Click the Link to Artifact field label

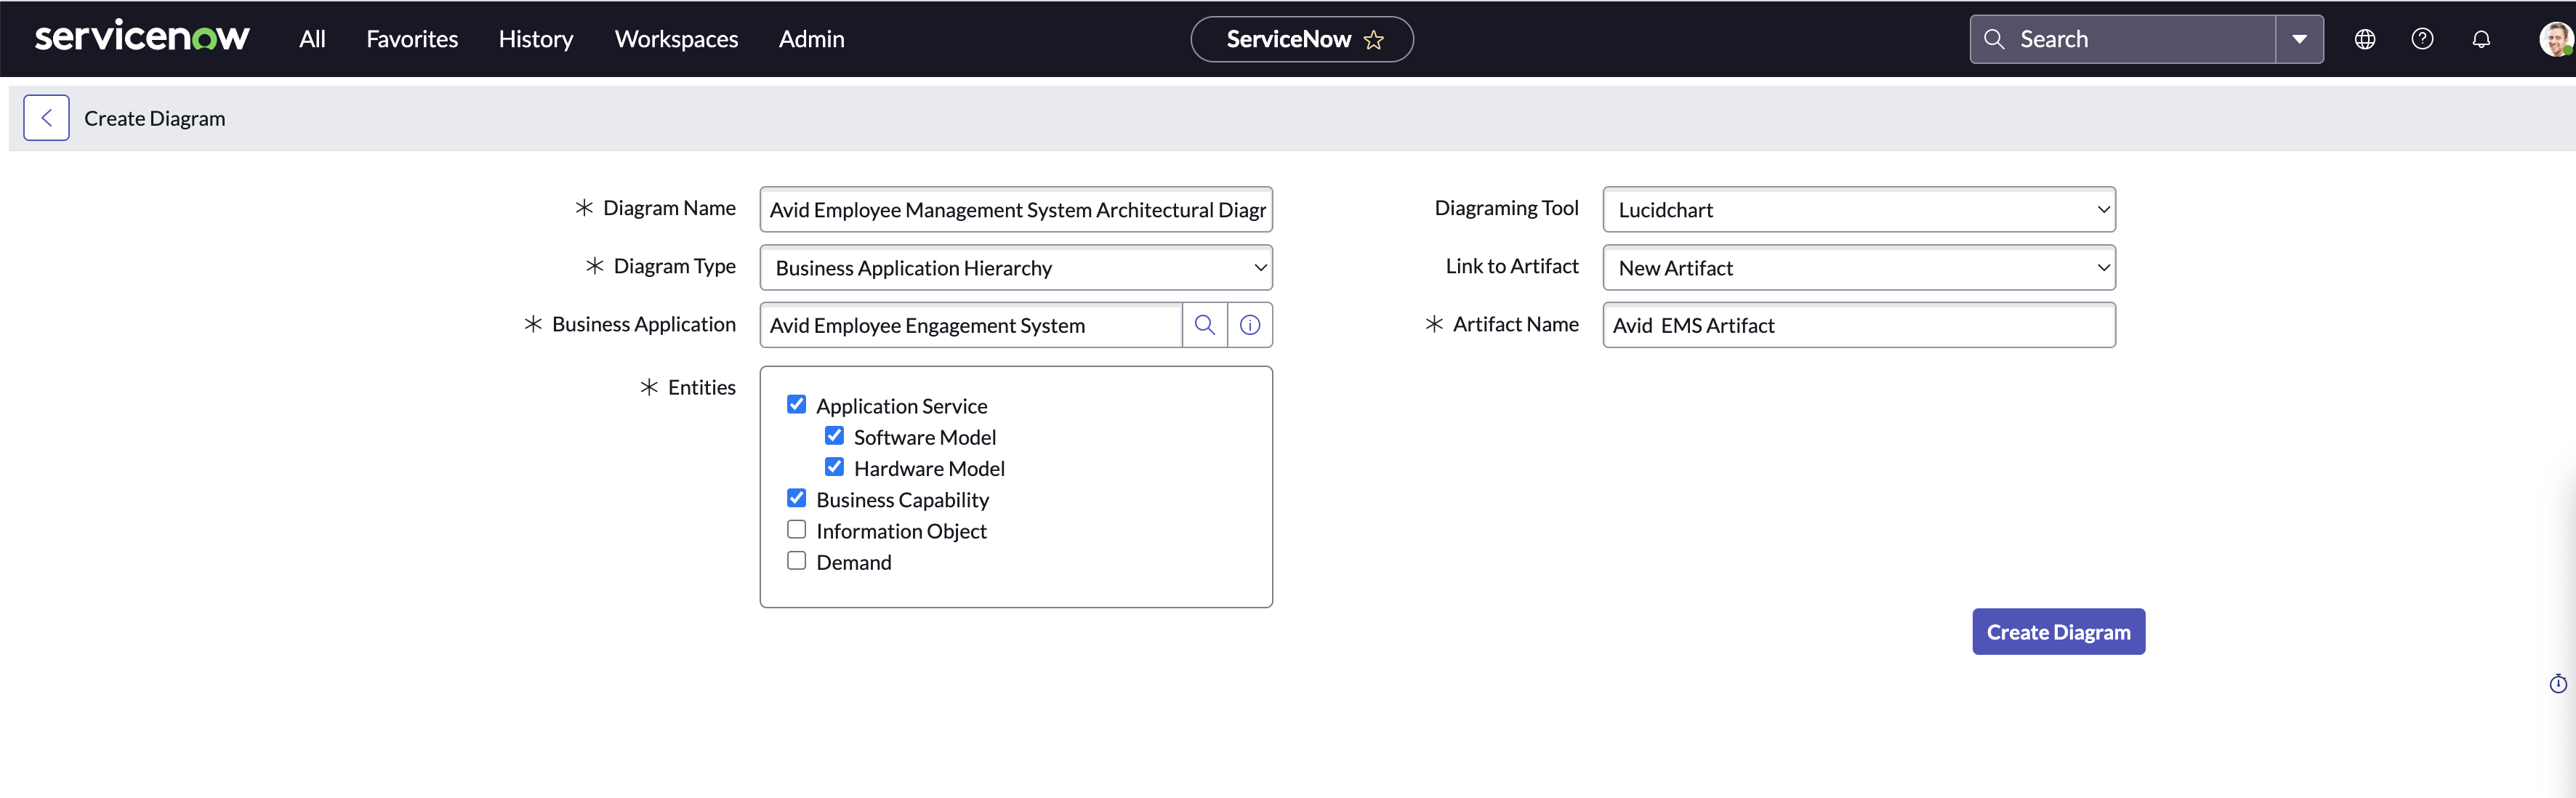point(1512,266)
